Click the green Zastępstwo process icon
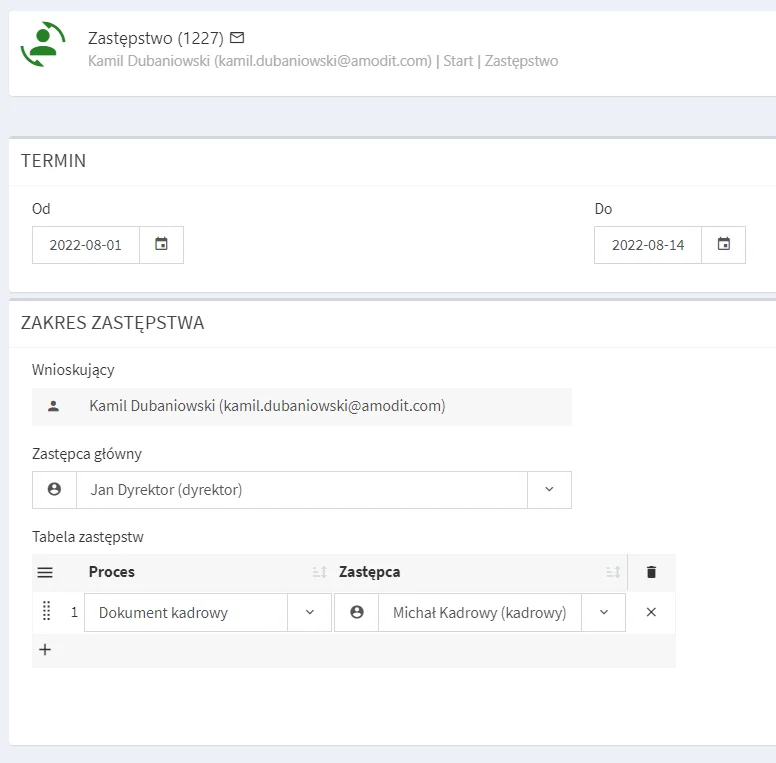The height and width of the screenshot is (763, 776). click(43, 44)
